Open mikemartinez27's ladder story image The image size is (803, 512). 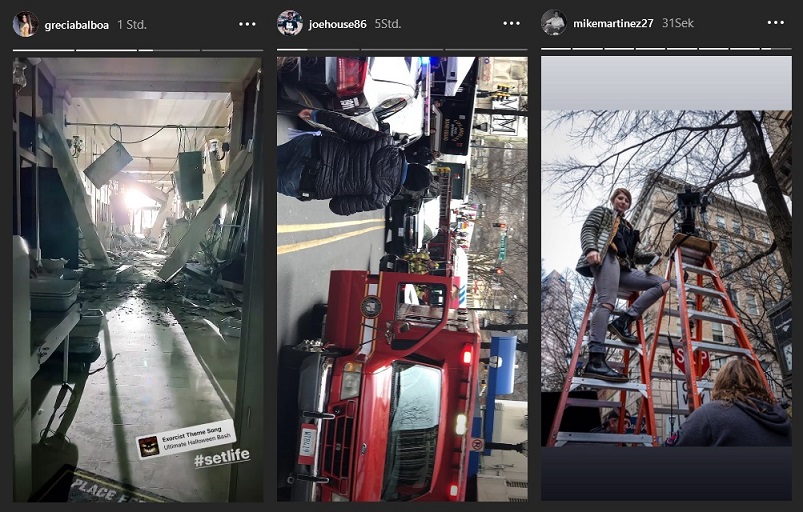click(666, 278)
